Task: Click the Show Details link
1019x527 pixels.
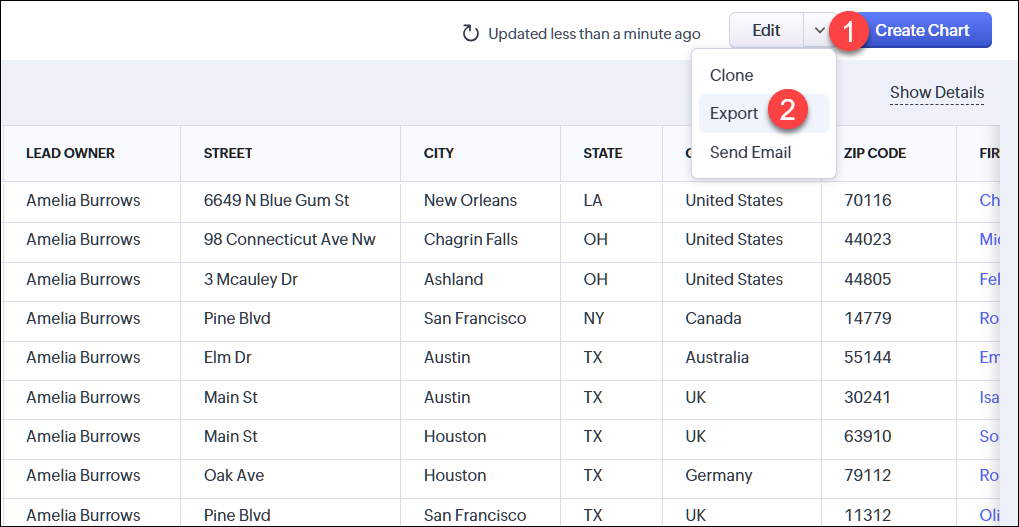Action: (937, 93)
